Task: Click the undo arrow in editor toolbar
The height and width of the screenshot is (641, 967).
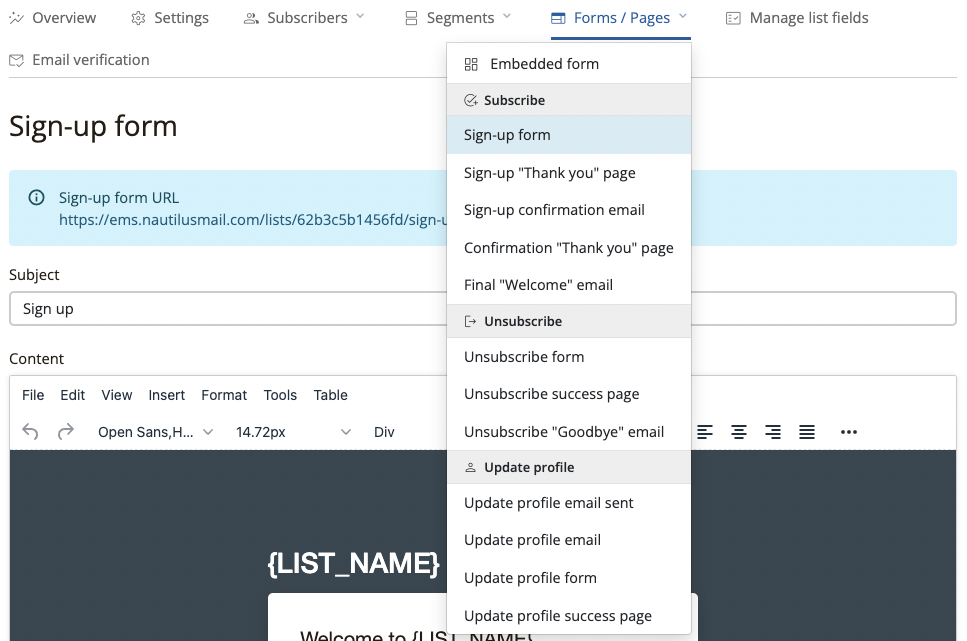Action: [x=30, y=432]
